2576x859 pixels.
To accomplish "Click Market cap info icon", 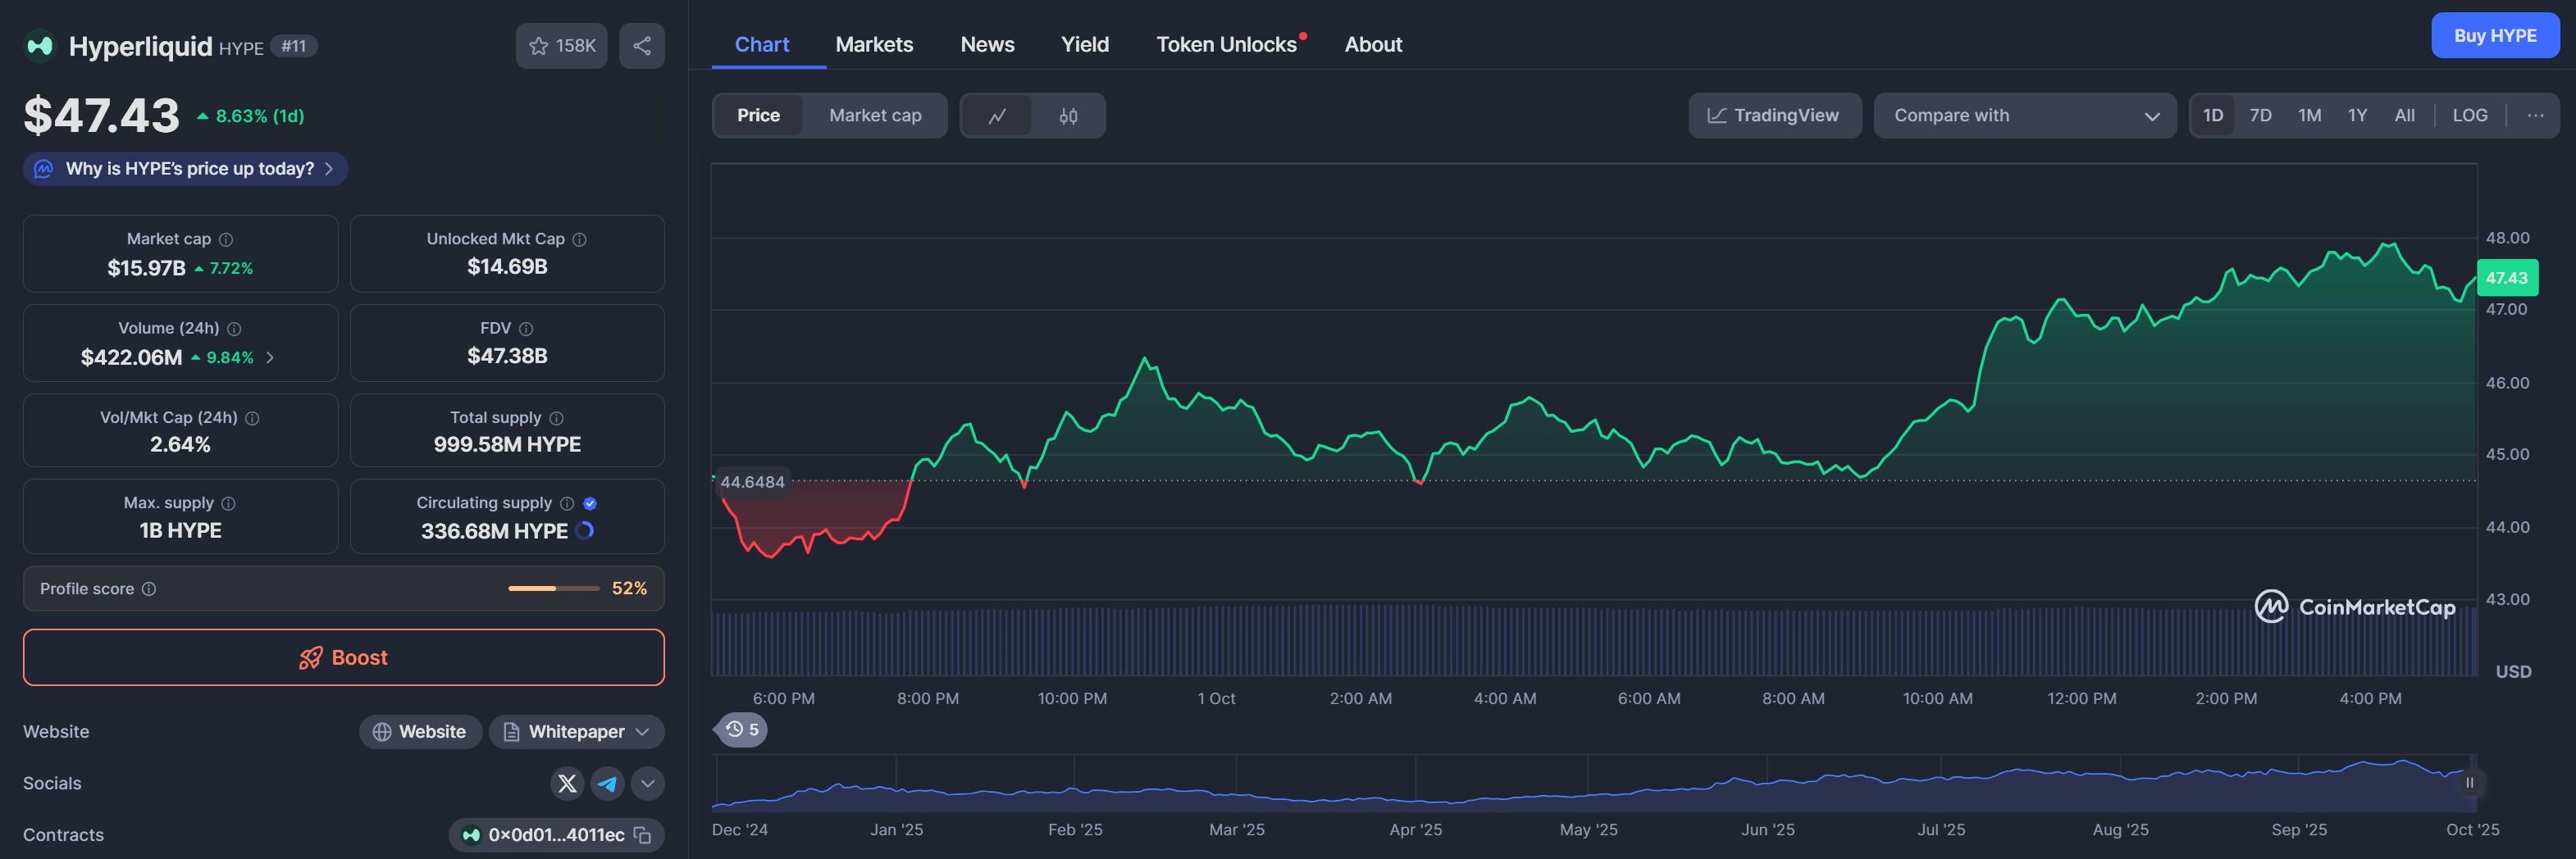I will click(226, 239).
